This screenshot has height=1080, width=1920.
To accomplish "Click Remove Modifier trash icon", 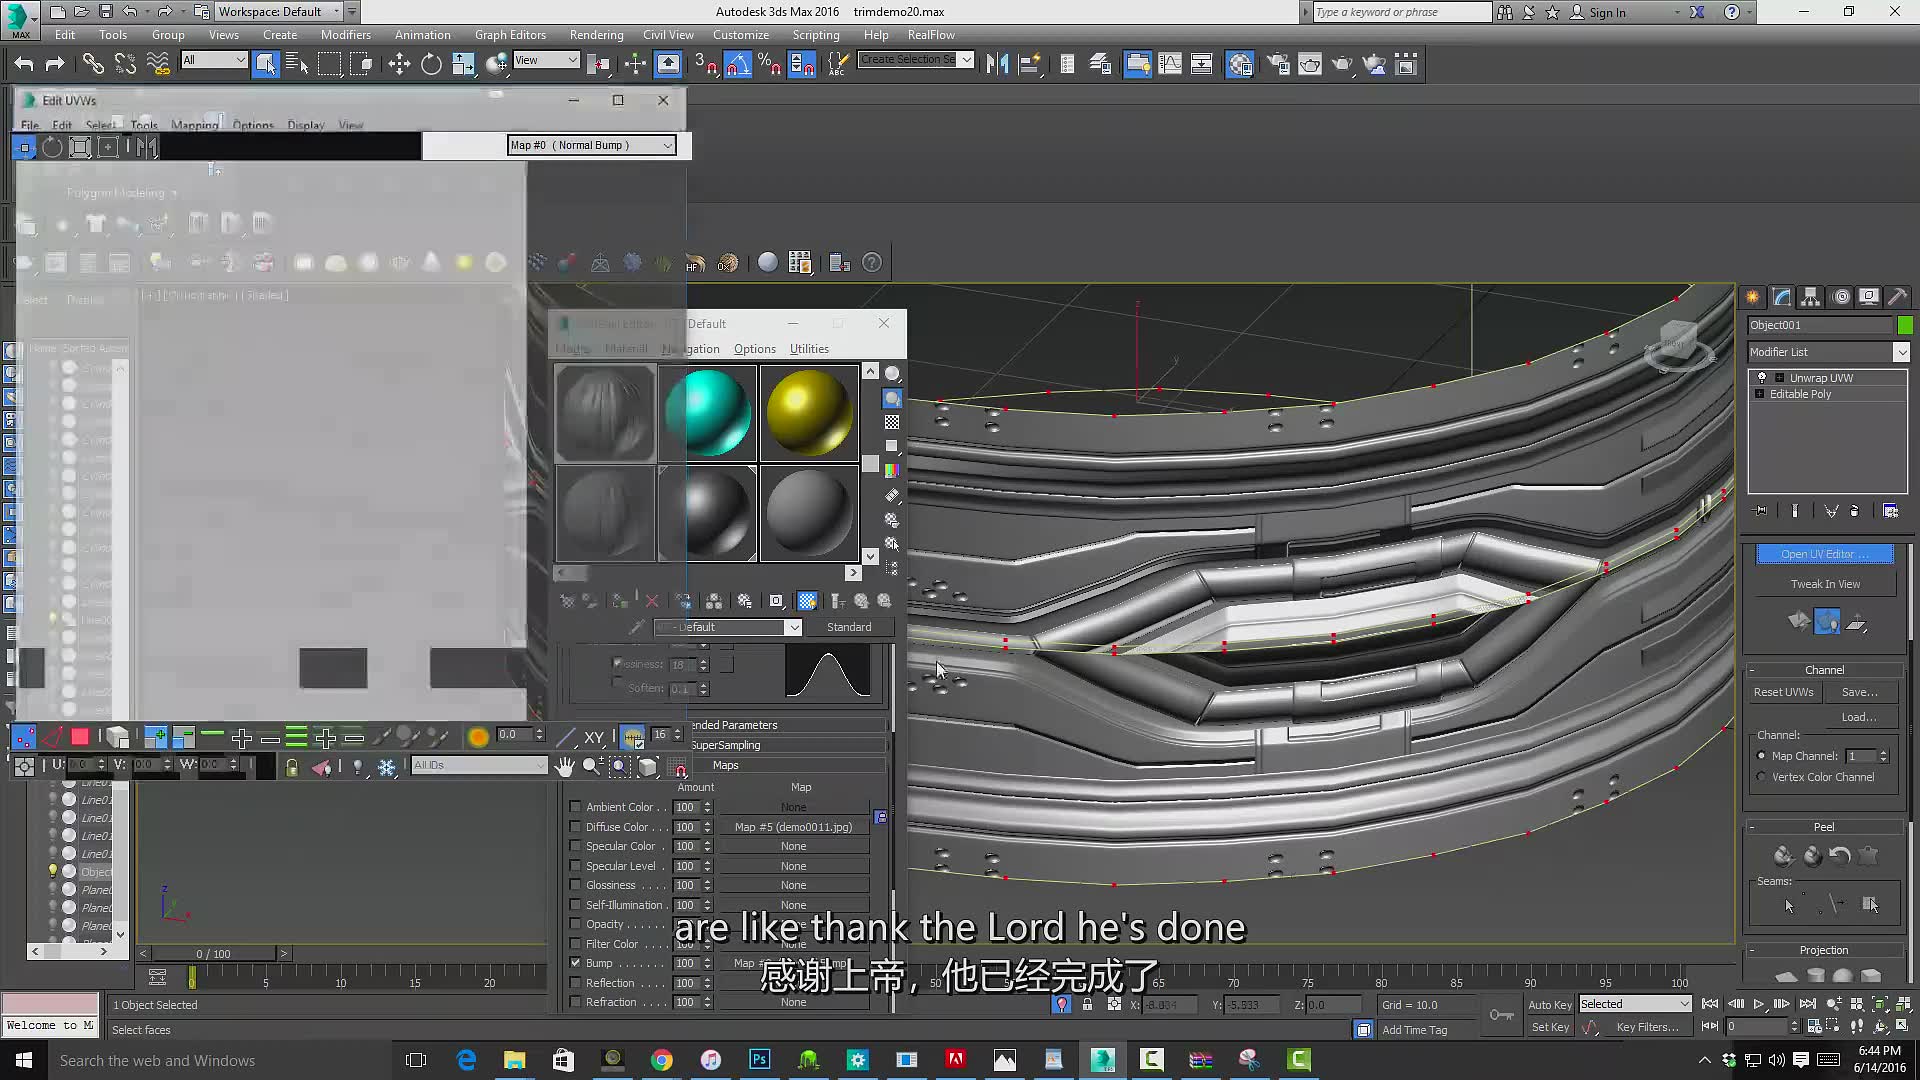I will (x=1855, y=511).
